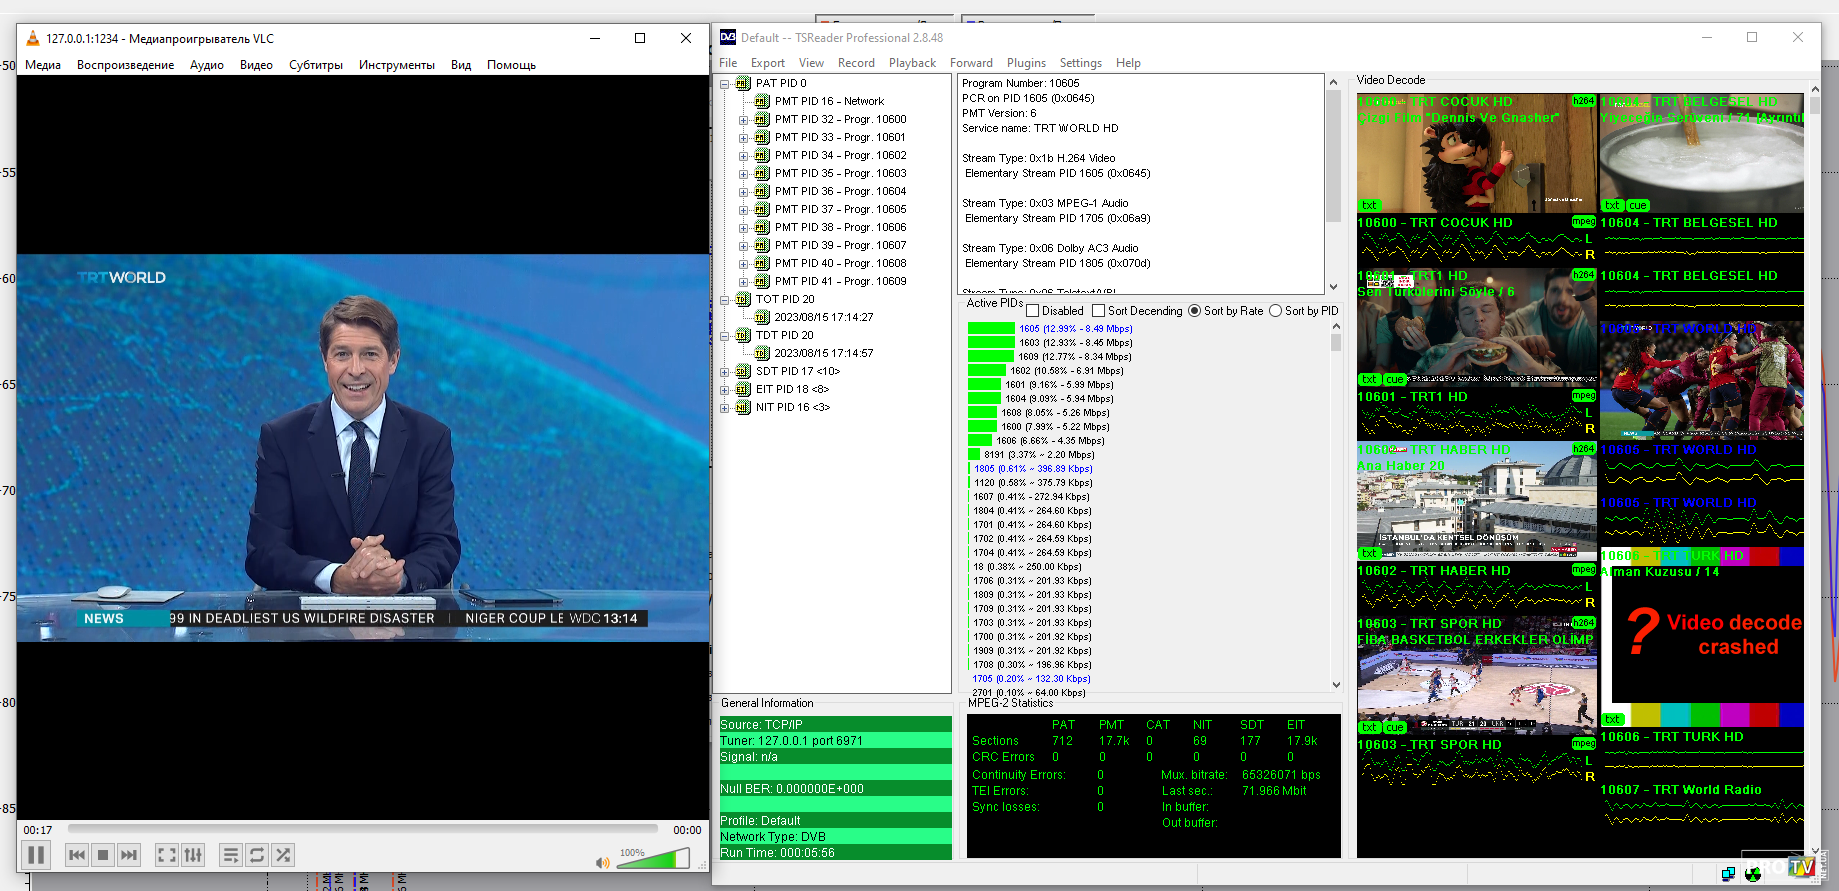The width and height of the screenshot is (1839, 891).
Task: Expand the SDT PID 17 tree node
Action: [x=725, y=372]
